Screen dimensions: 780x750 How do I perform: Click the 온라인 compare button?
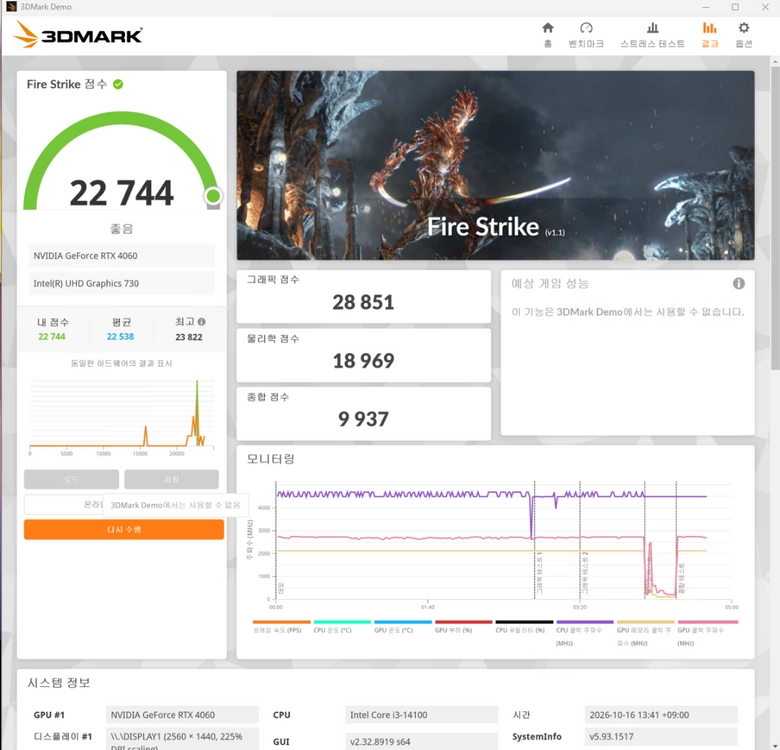pos(64,504)
